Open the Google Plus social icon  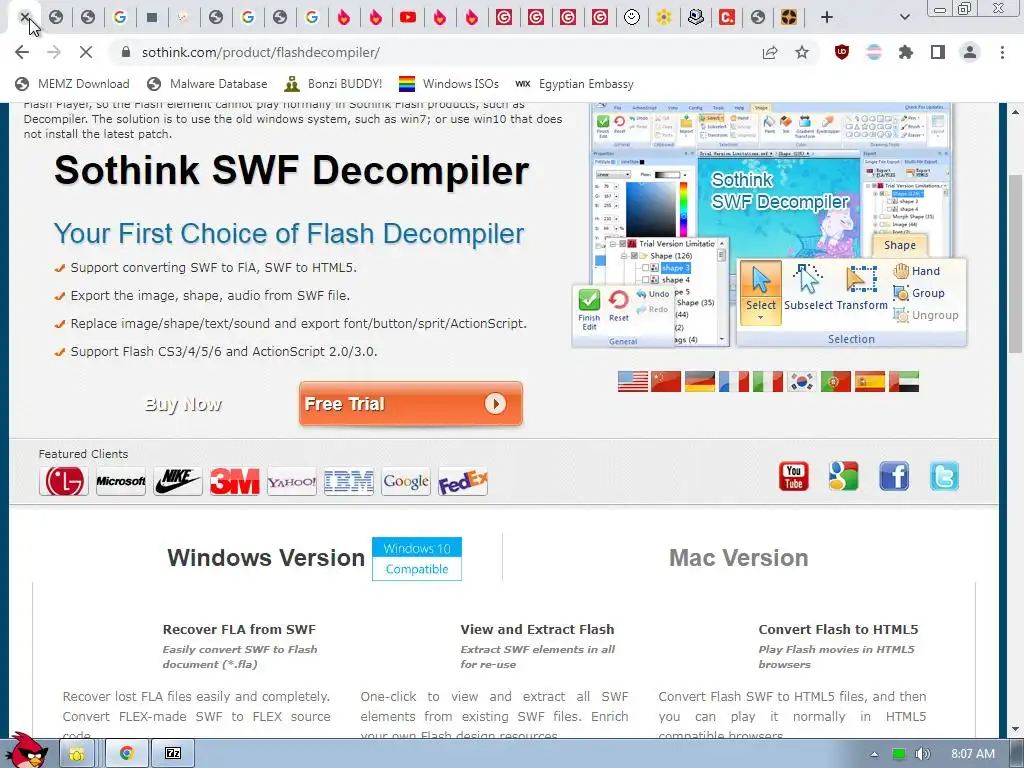coord(844,476)
